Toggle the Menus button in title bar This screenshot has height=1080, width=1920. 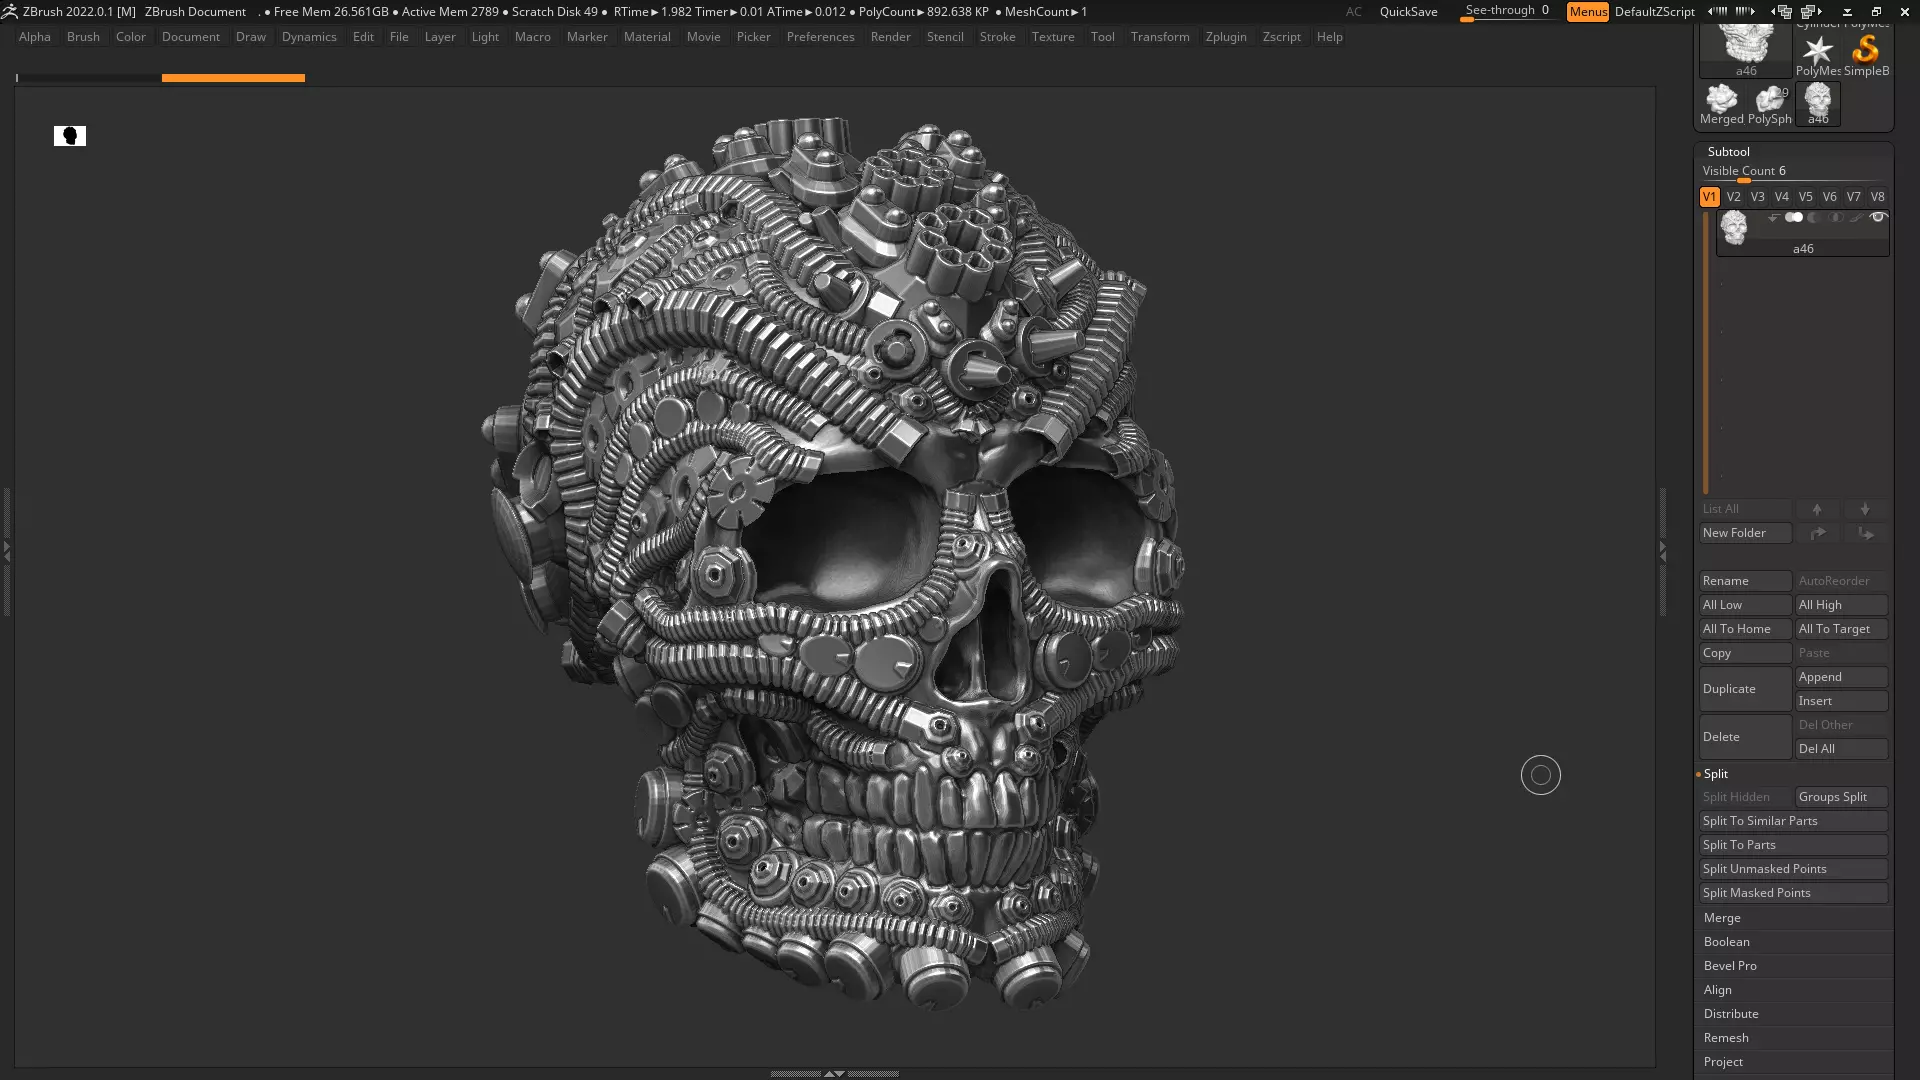1587,12
